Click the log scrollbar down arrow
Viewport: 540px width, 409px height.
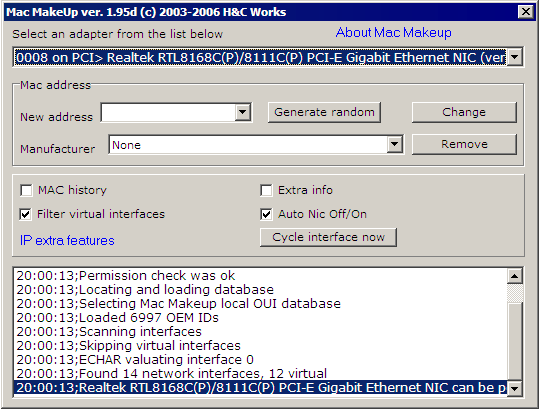pos(515,389)
